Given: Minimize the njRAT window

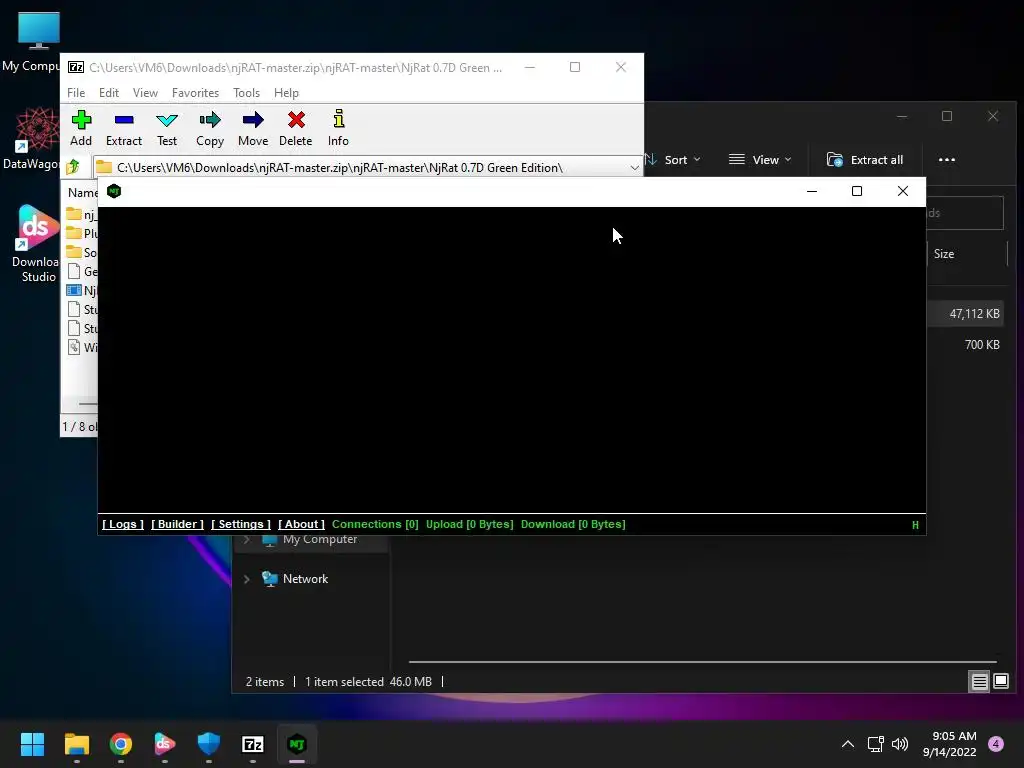Looking at the screenshot, I should 812,191.
